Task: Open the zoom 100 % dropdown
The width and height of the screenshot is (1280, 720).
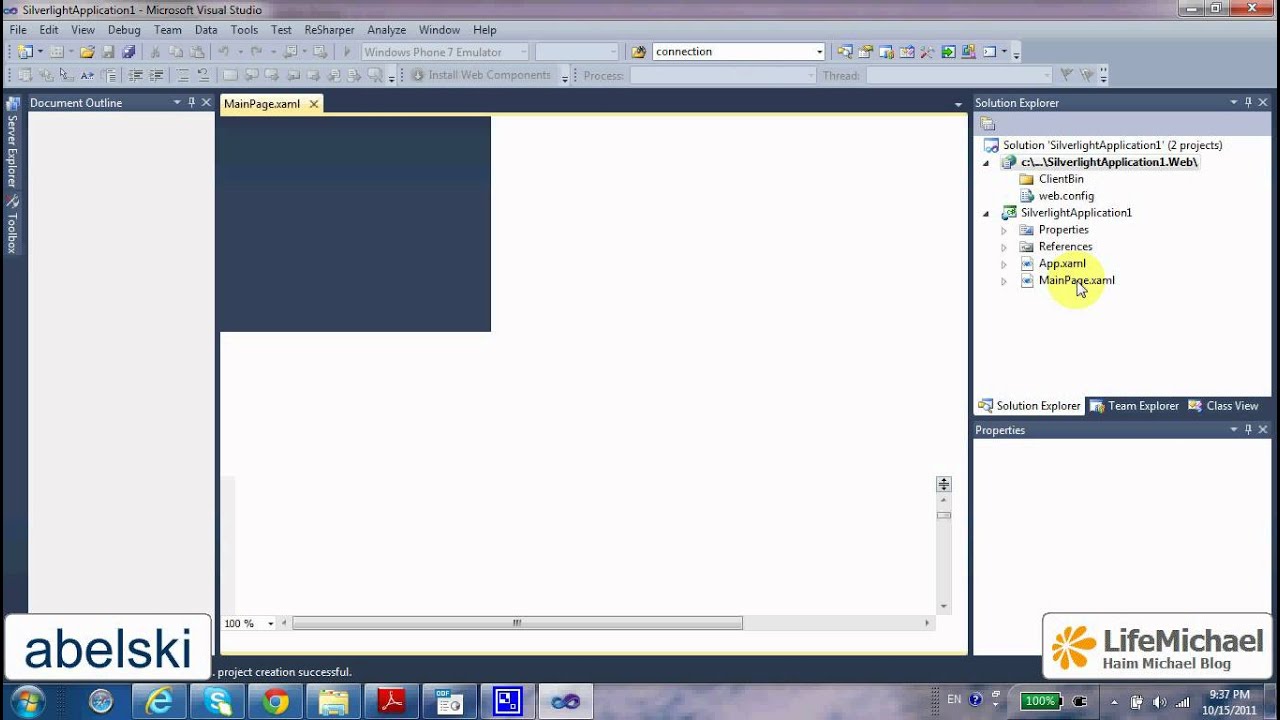Action: click(270, 623)
